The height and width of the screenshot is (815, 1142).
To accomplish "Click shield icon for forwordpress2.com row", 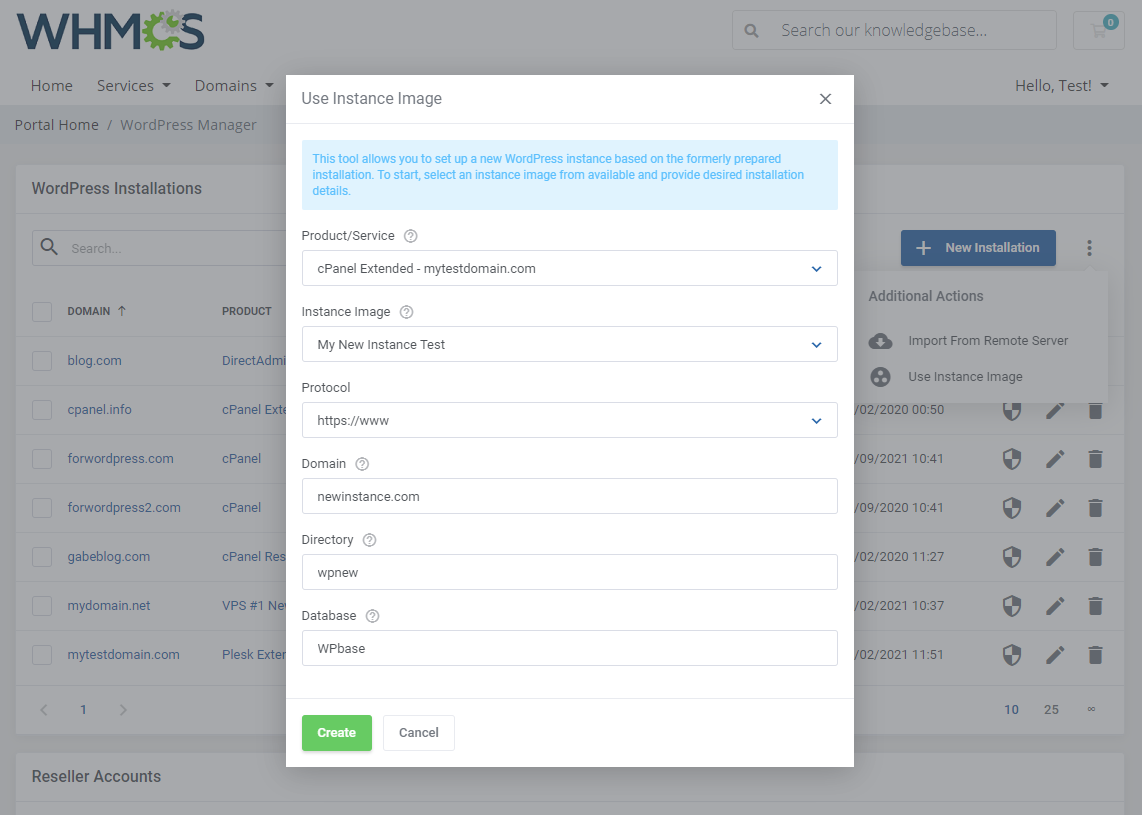I will coord(1012,508).
